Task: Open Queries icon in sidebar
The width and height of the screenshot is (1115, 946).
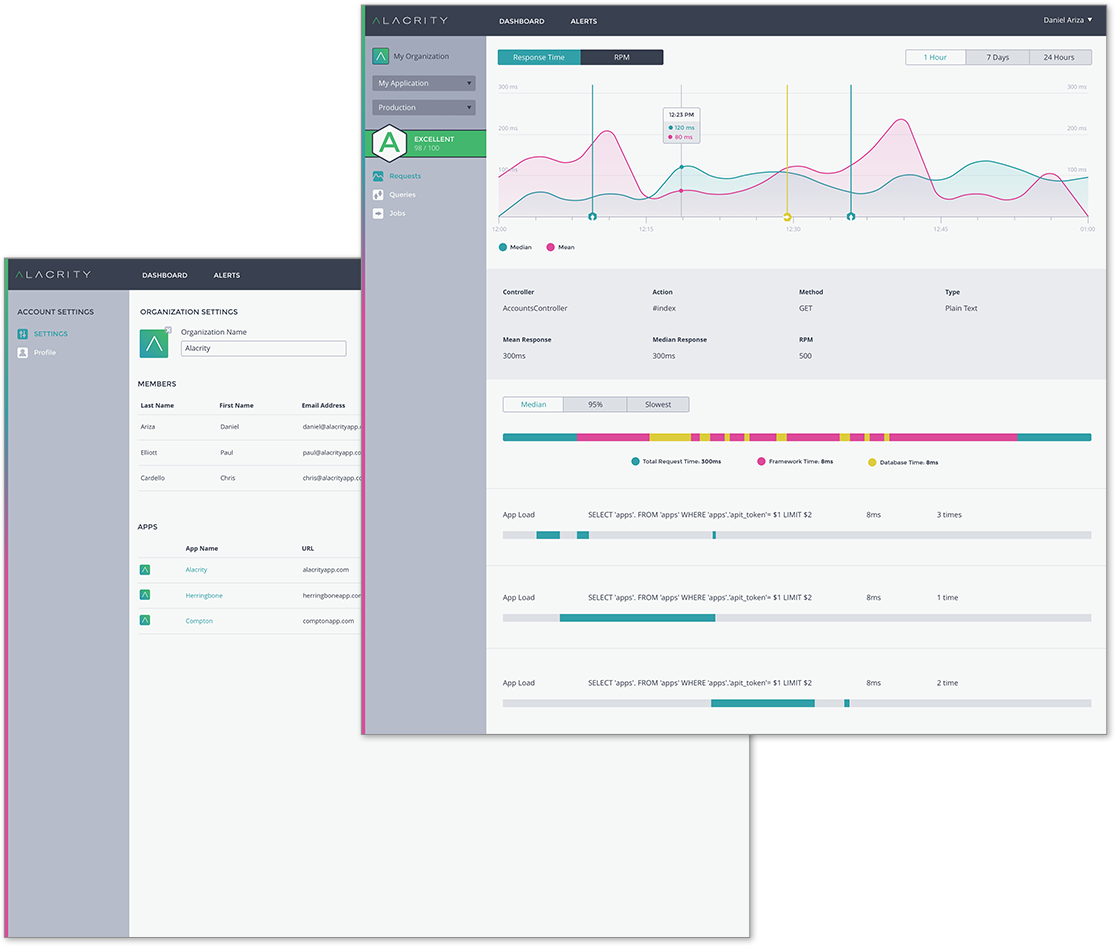Action: (378, 195)
